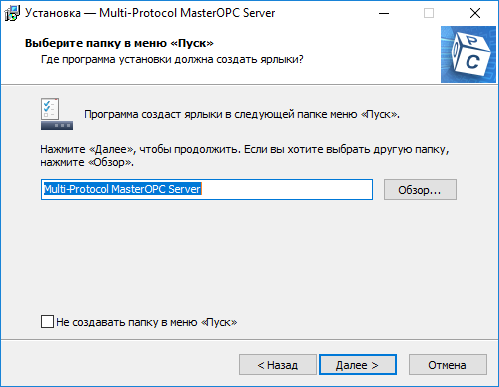Image resolution: width=499 pixels, height=387 pixels.
Task: Click the installer icon in title bar
Action: tap(12, 13)
